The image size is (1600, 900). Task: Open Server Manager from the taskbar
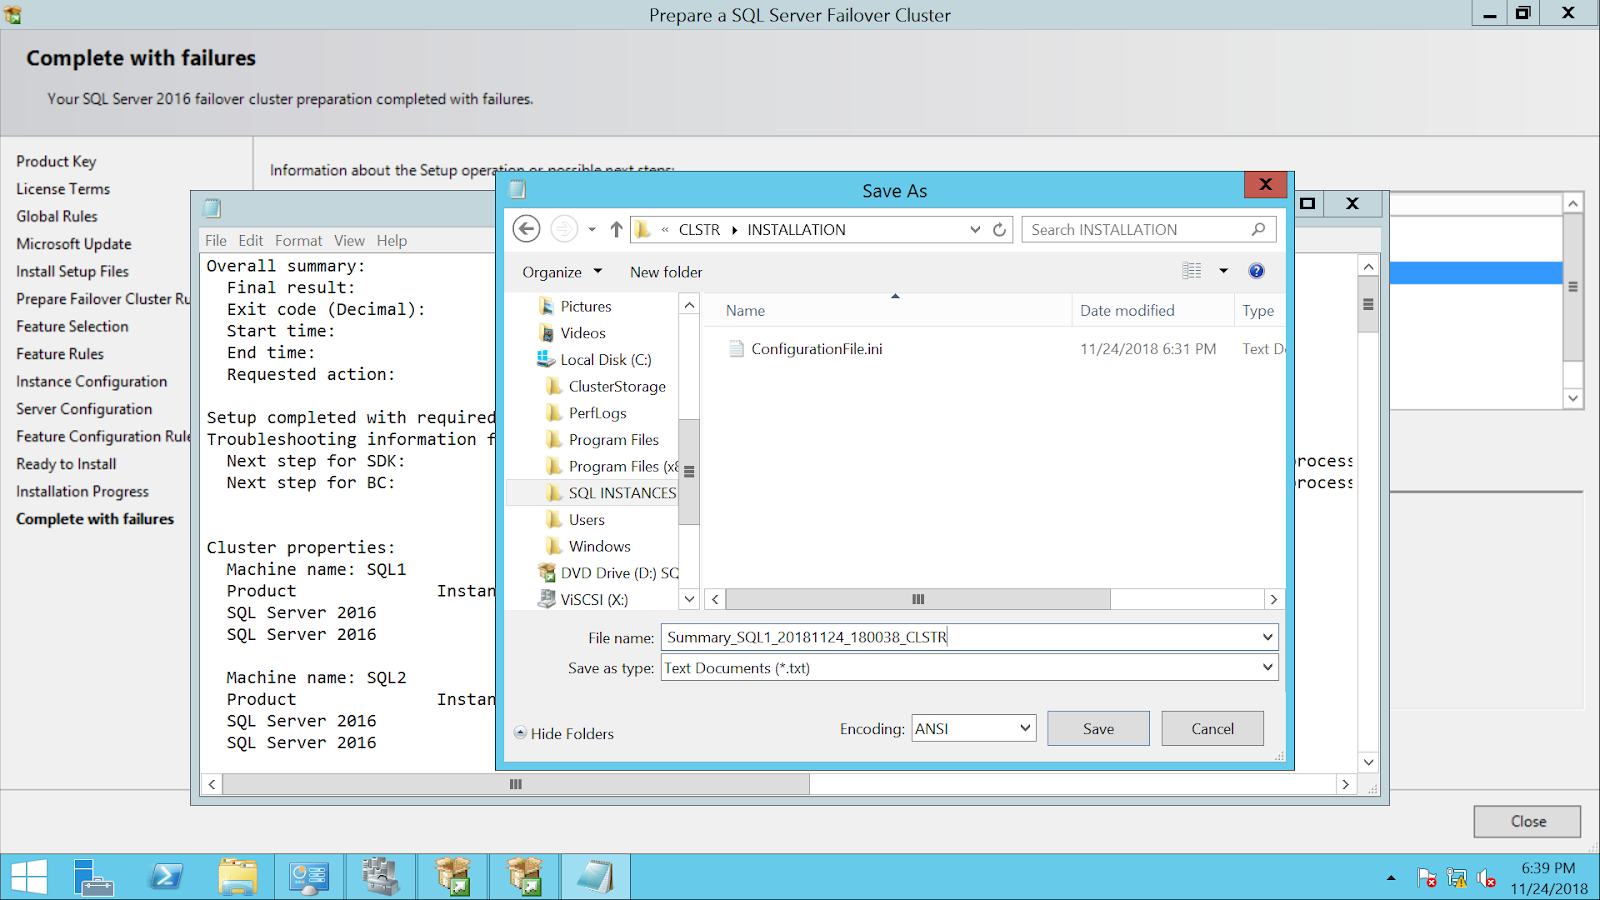(x=95, y=877)
